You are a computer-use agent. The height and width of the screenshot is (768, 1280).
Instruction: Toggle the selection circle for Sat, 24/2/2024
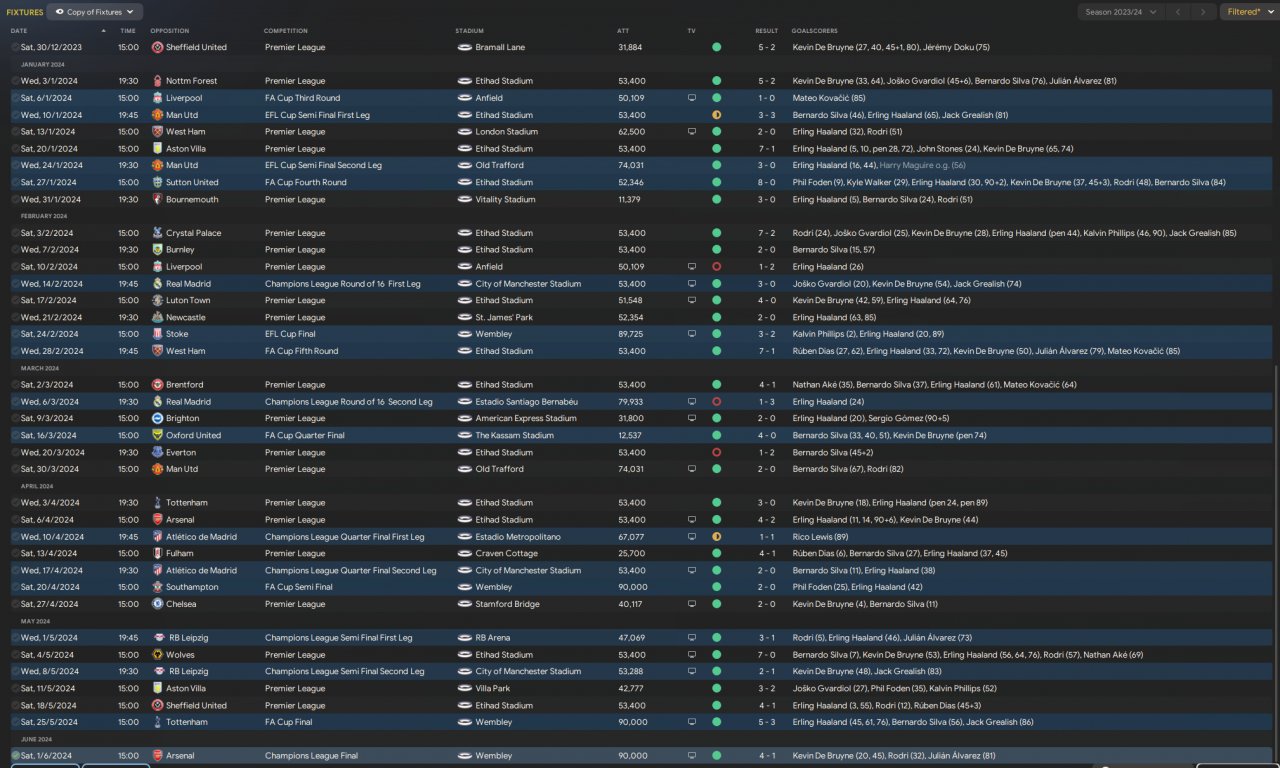click(15, 335)
